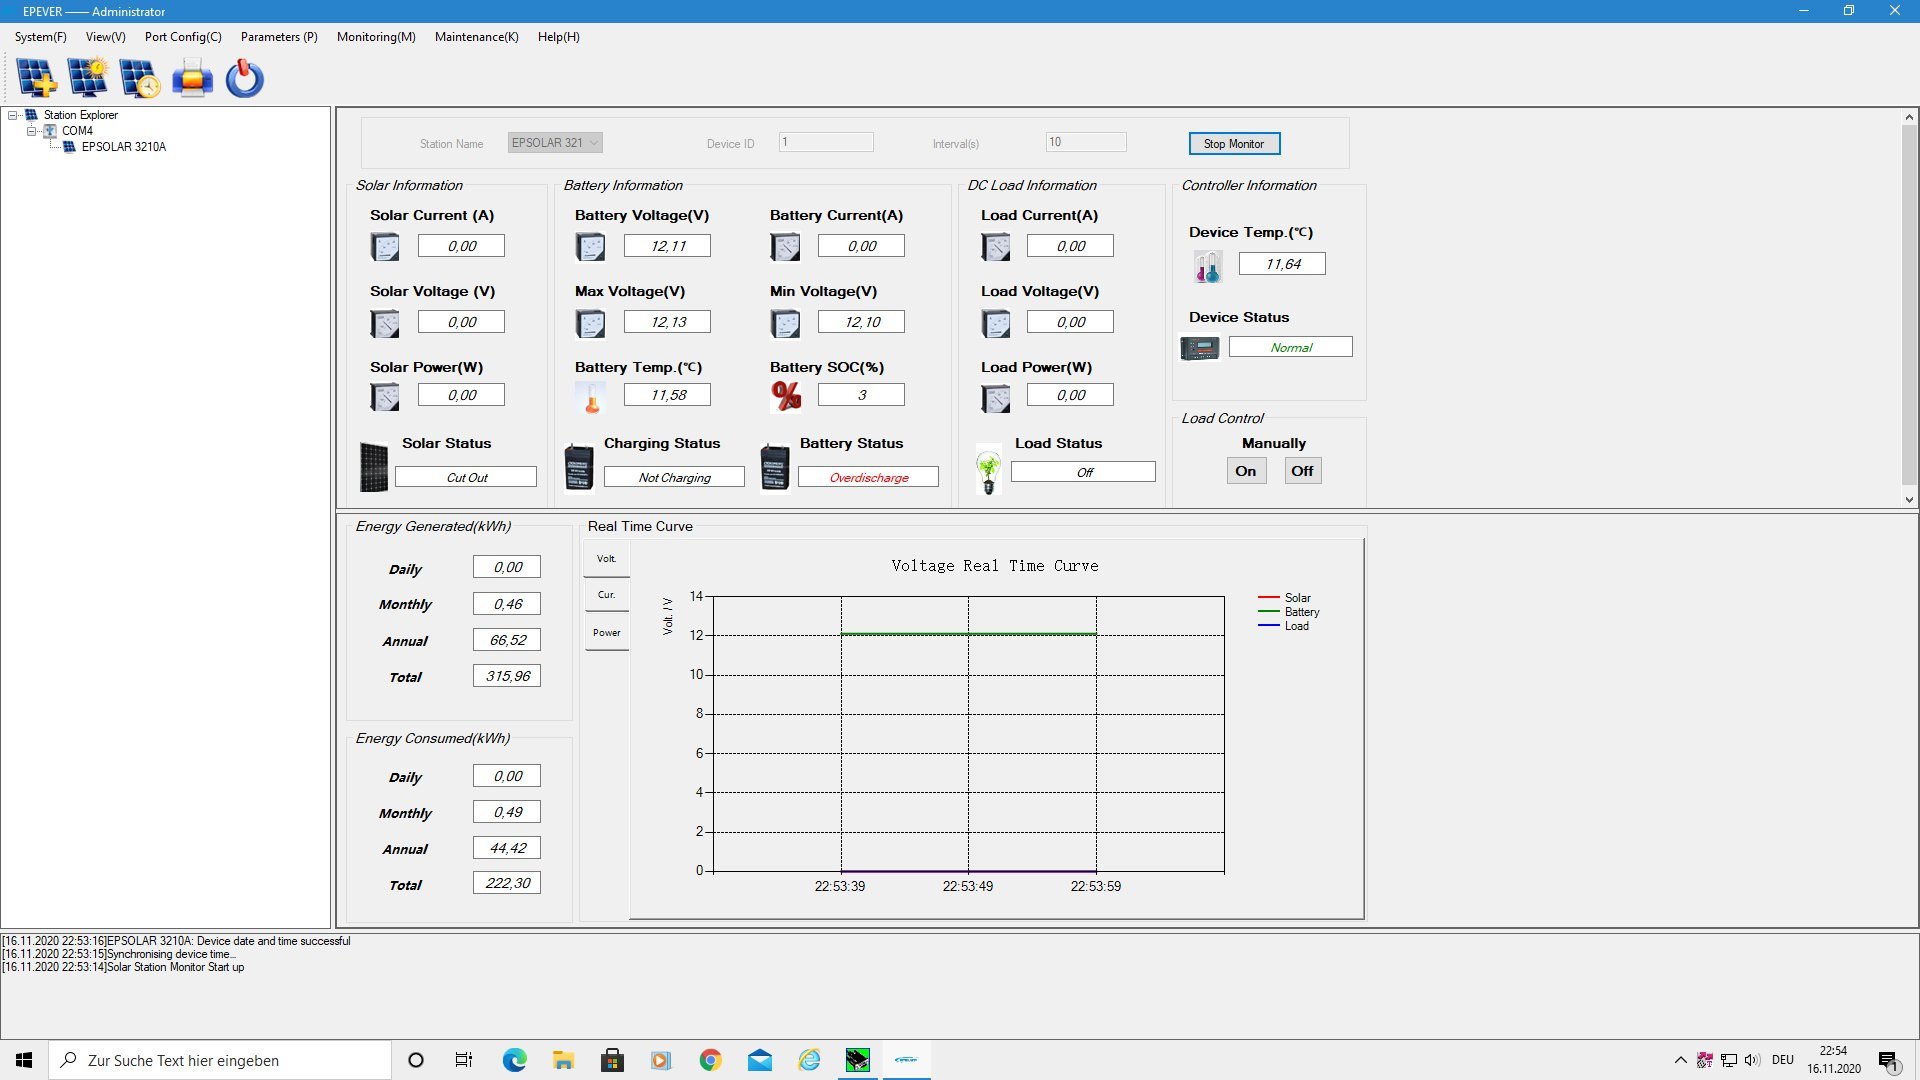
Task: Click the Stop Monitor button
Action: pos(1233,144)
